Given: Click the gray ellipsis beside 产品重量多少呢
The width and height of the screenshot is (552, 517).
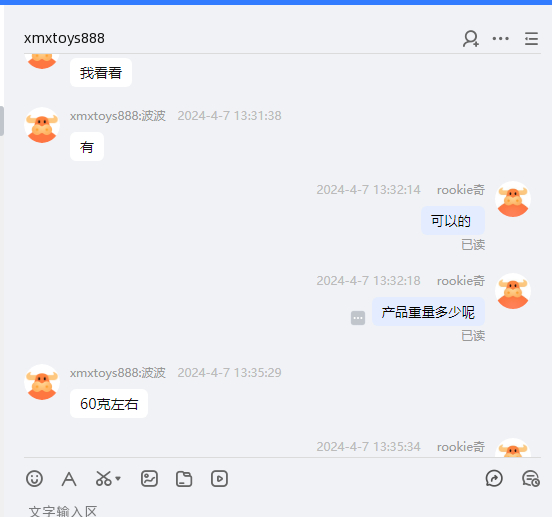Looking at the screenshot, I should 358,318.
